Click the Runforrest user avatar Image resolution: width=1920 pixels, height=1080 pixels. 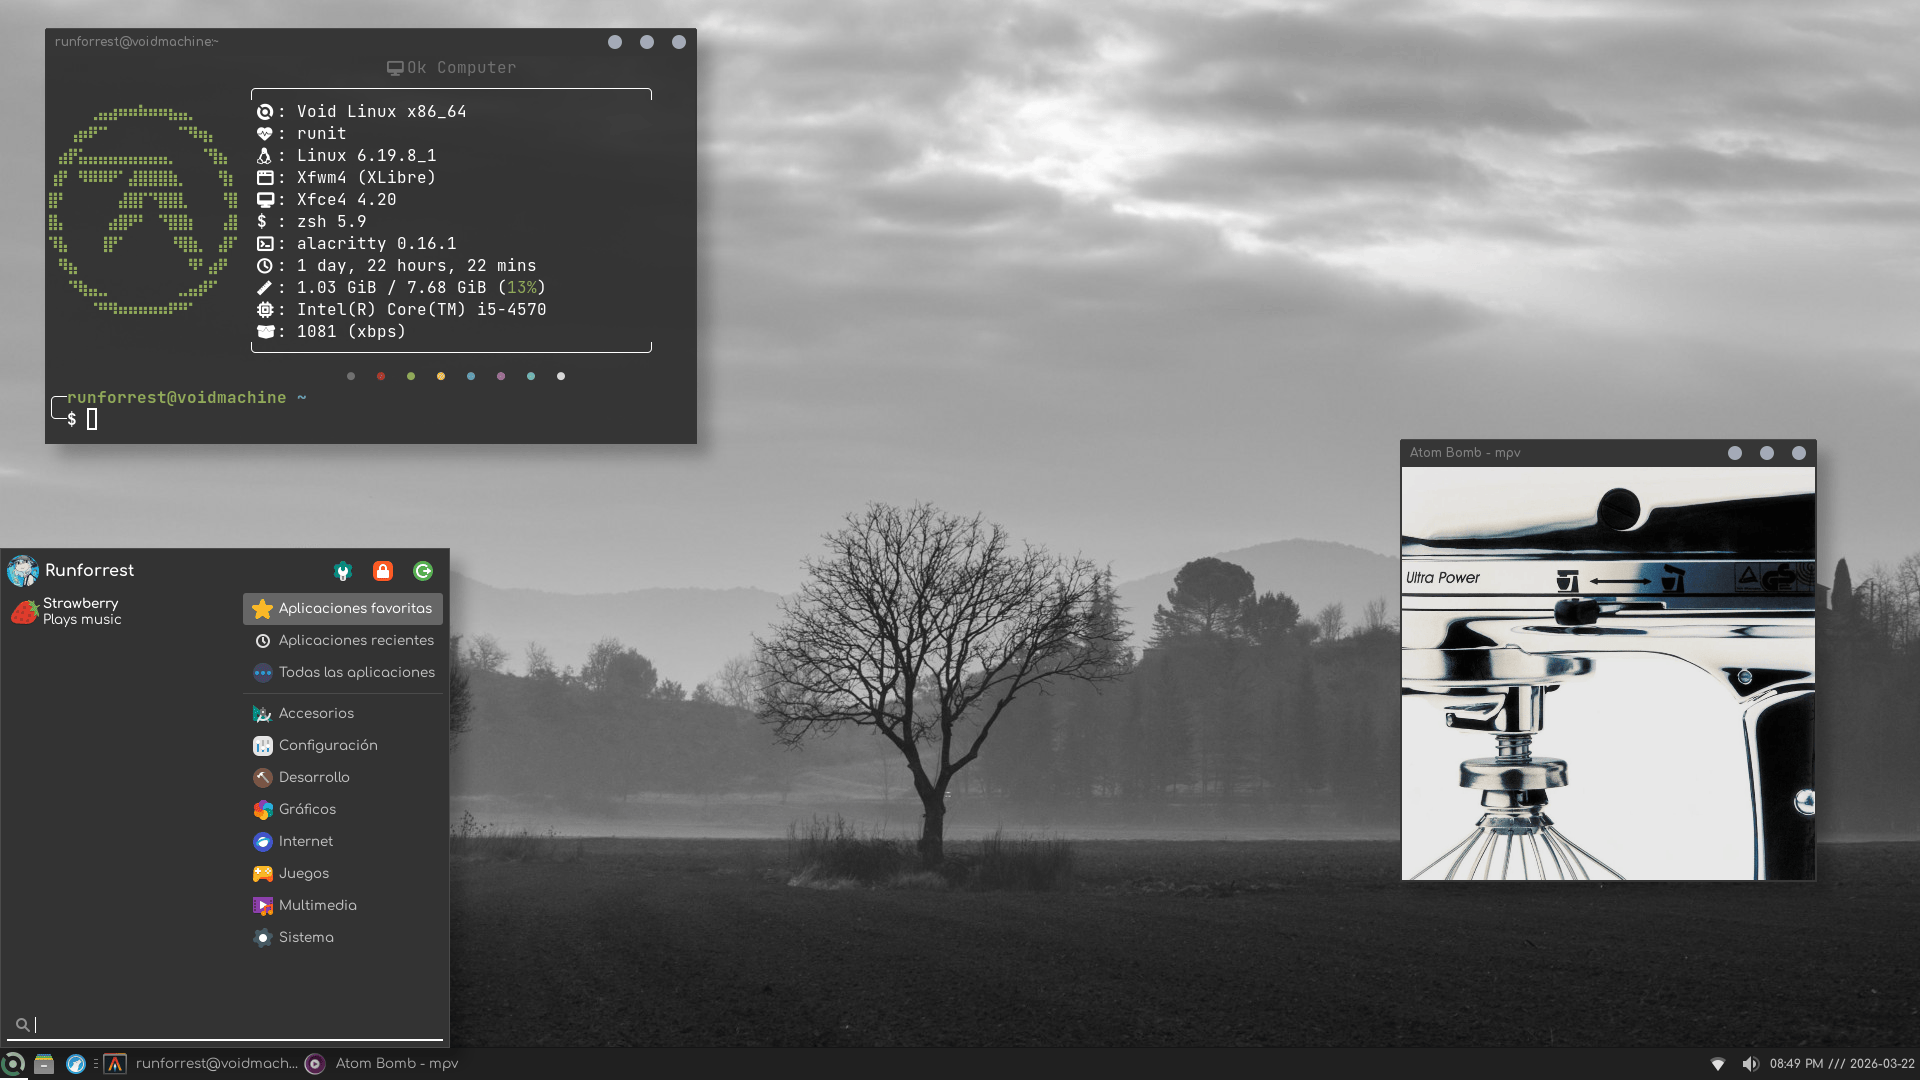click(23, 571)
